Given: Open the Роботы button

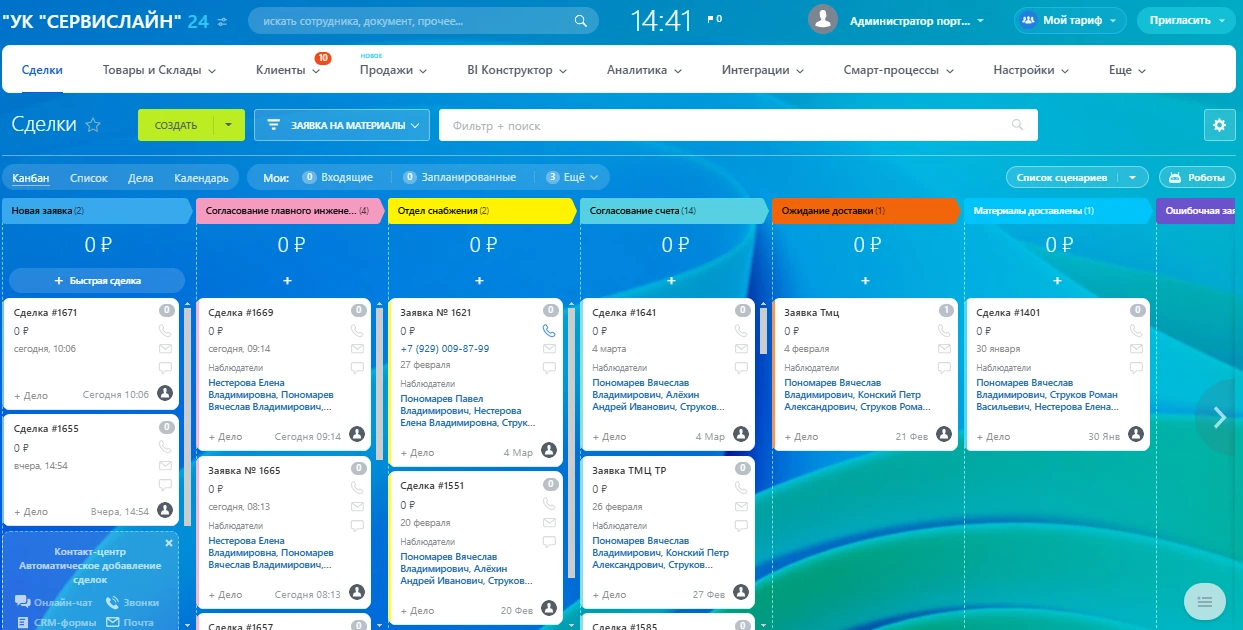Looking at the screenshot, I should point(1197,177).
